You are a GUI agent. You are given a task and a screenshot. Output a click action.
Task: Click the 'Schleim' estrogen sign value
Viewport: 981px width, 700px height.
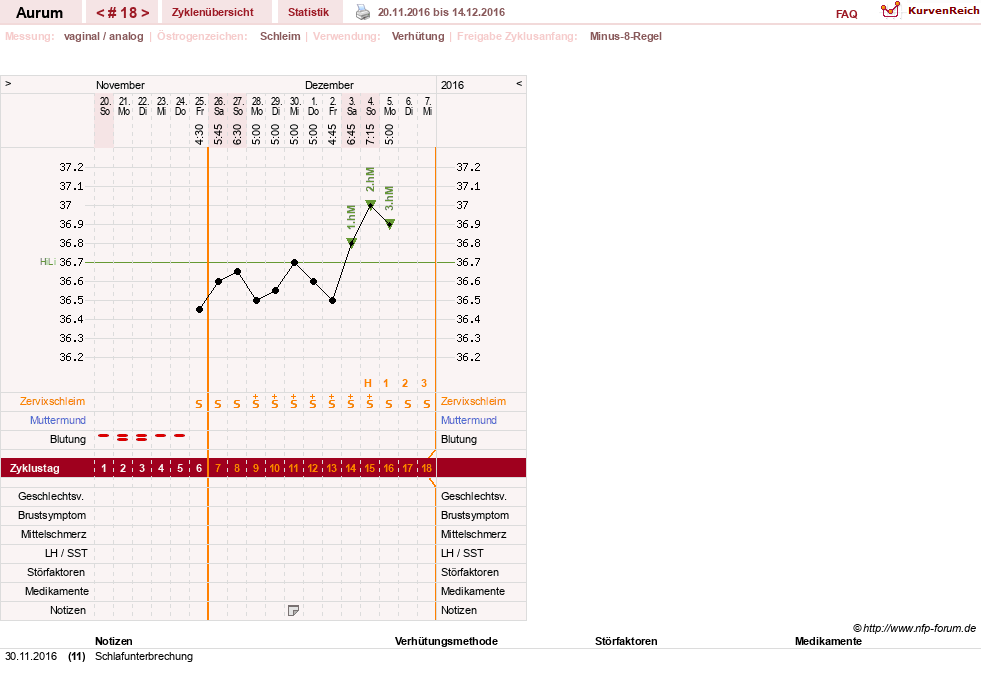(280, 36)
